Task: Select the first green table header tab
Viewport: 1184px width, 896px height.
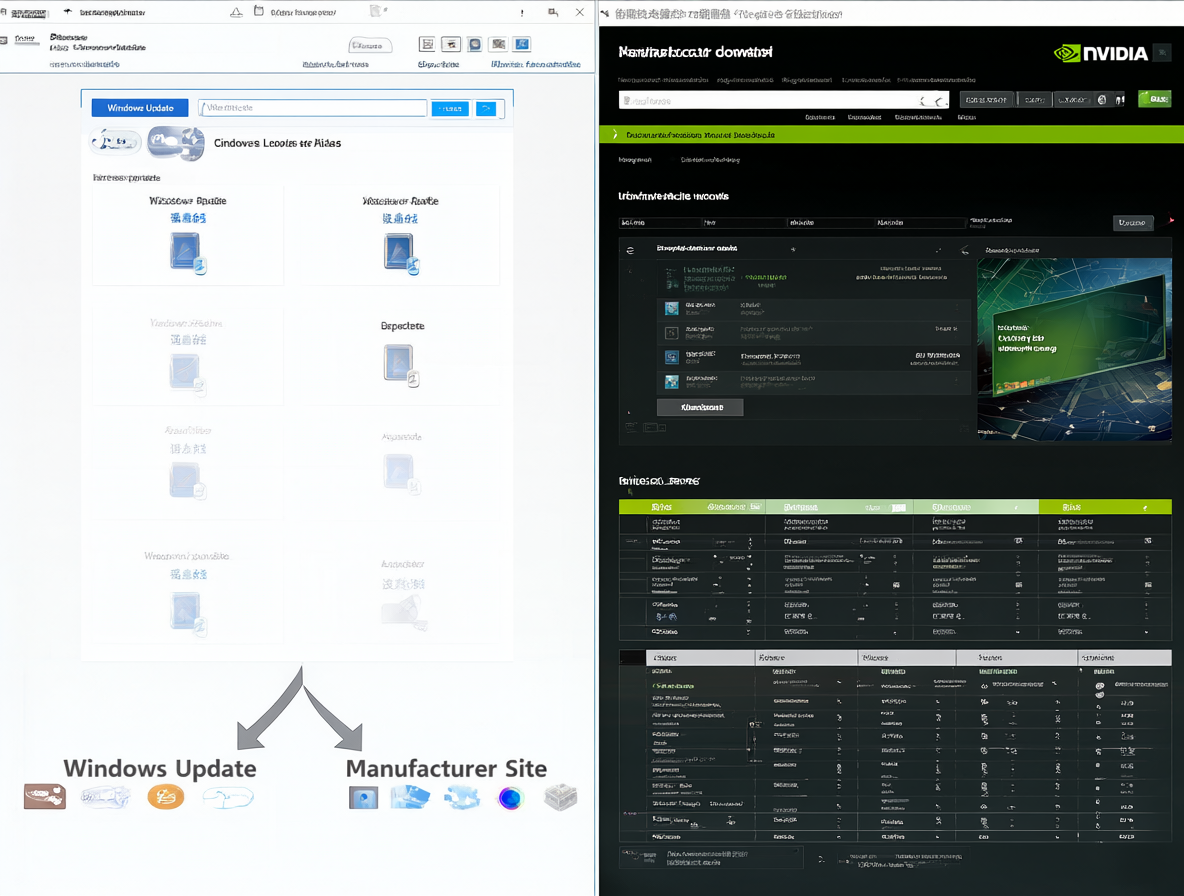Action: click(692, 507)
